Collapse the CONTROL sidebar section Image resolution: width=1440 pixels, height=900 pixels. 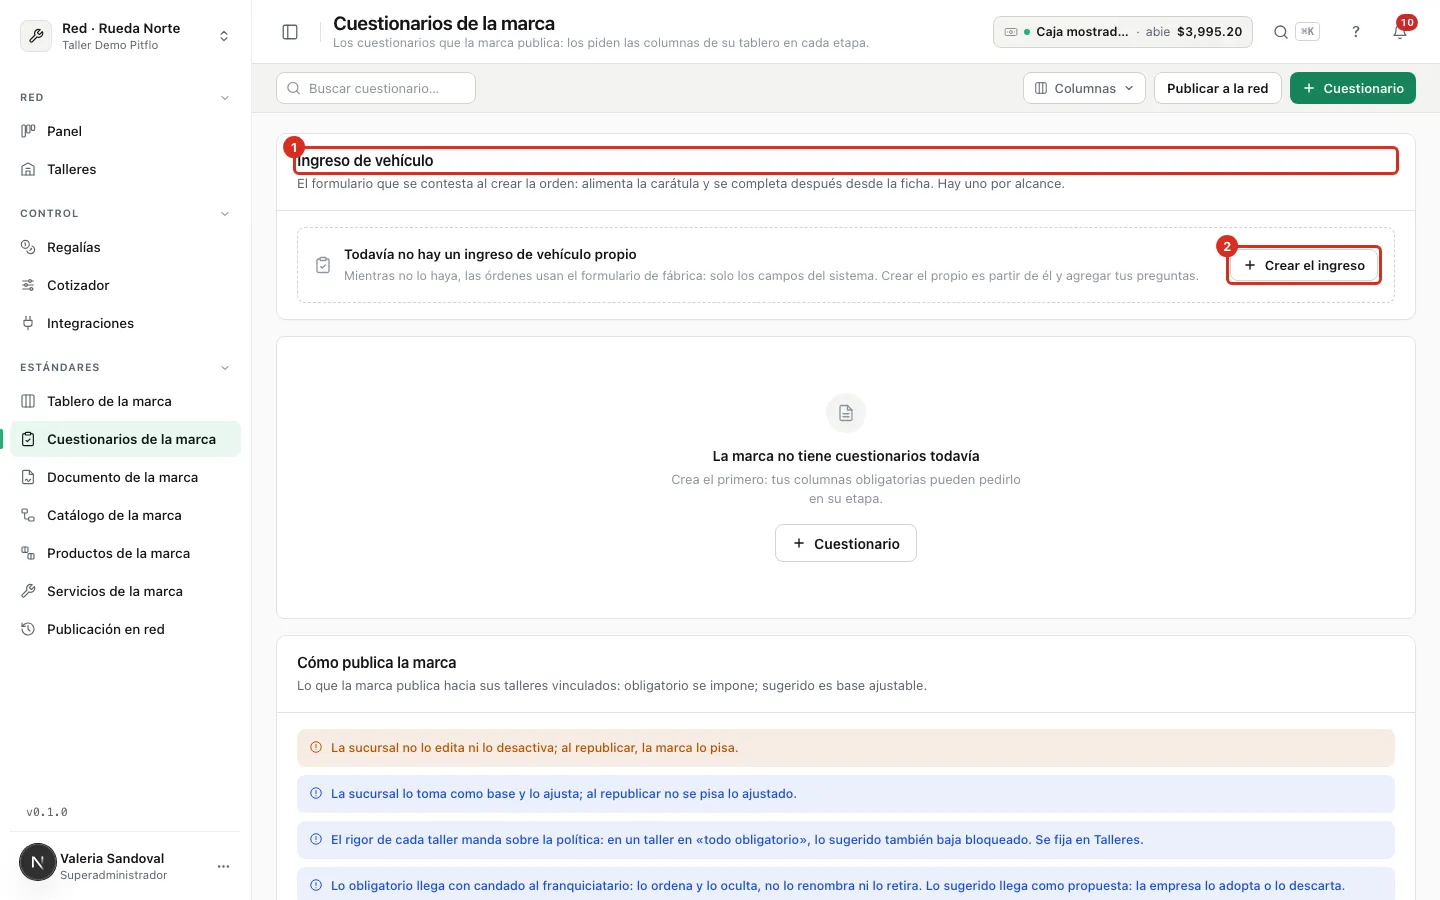pos(225,214)
